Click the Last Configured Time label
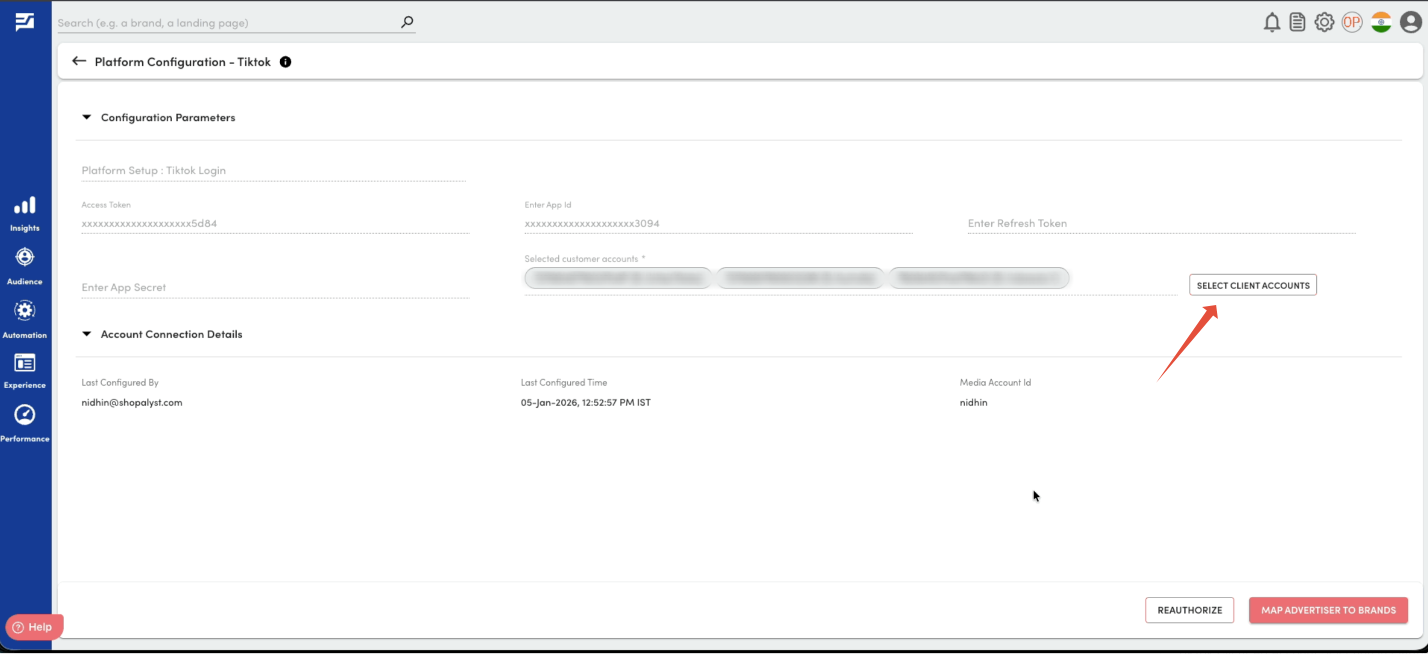Image resolution: width=1428 pixels, height=654 pixels. (x=564, y=382)
